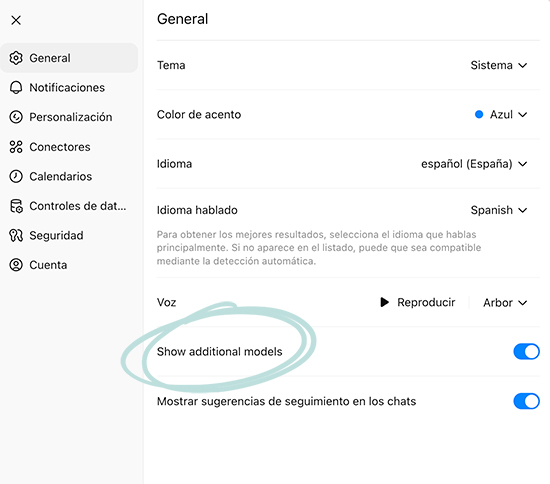Expand the Arbor voice dropdown
Image resolution: width=550 pixels, height=484 pixels.
505,302
